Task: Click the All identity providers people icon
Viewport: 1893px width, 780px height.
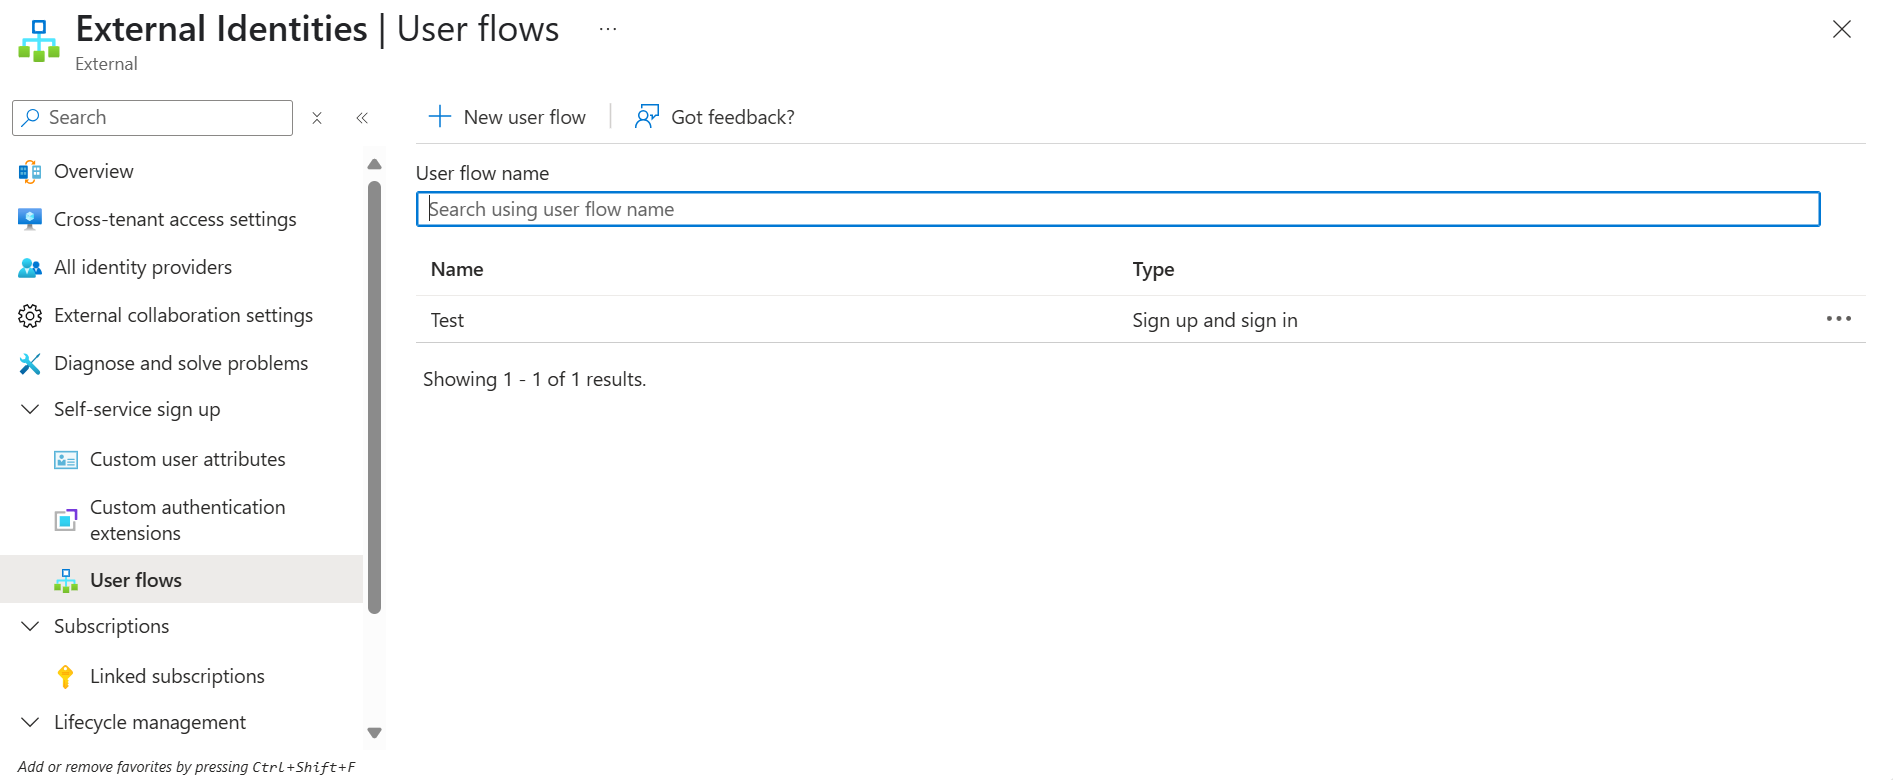Action: click(30, 268)
